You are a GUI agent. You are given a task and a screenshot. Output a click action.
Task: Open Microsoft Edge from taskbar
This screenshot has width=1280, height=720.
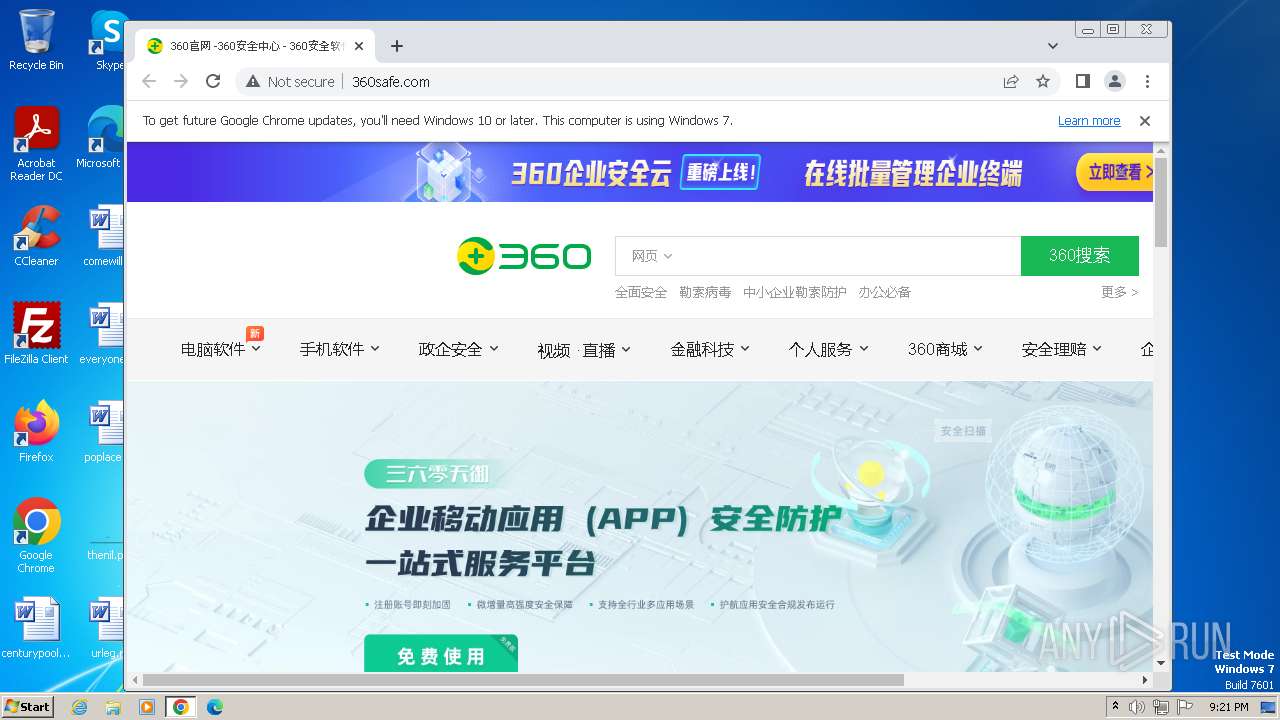coord(214,707)
